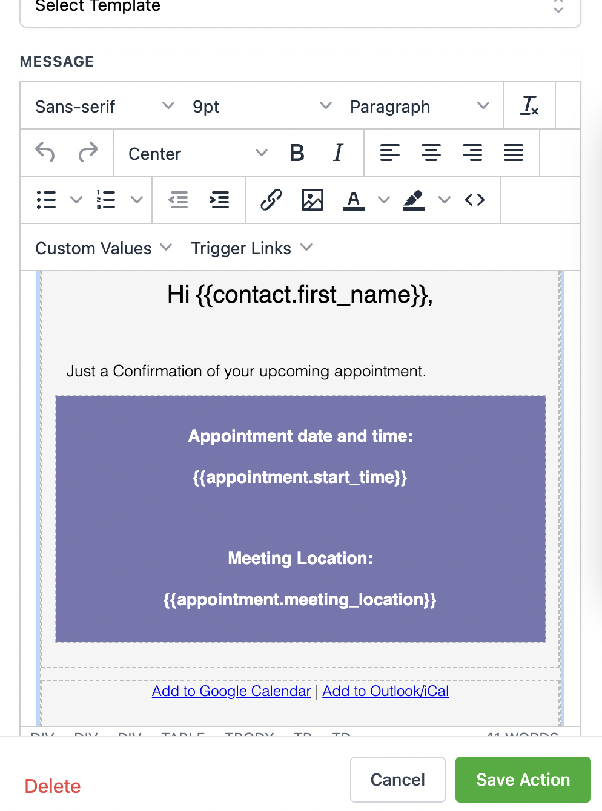This screenshot has height=811, width=602.
Task: Open the Custom Values menu
Action: coord(103,248)
